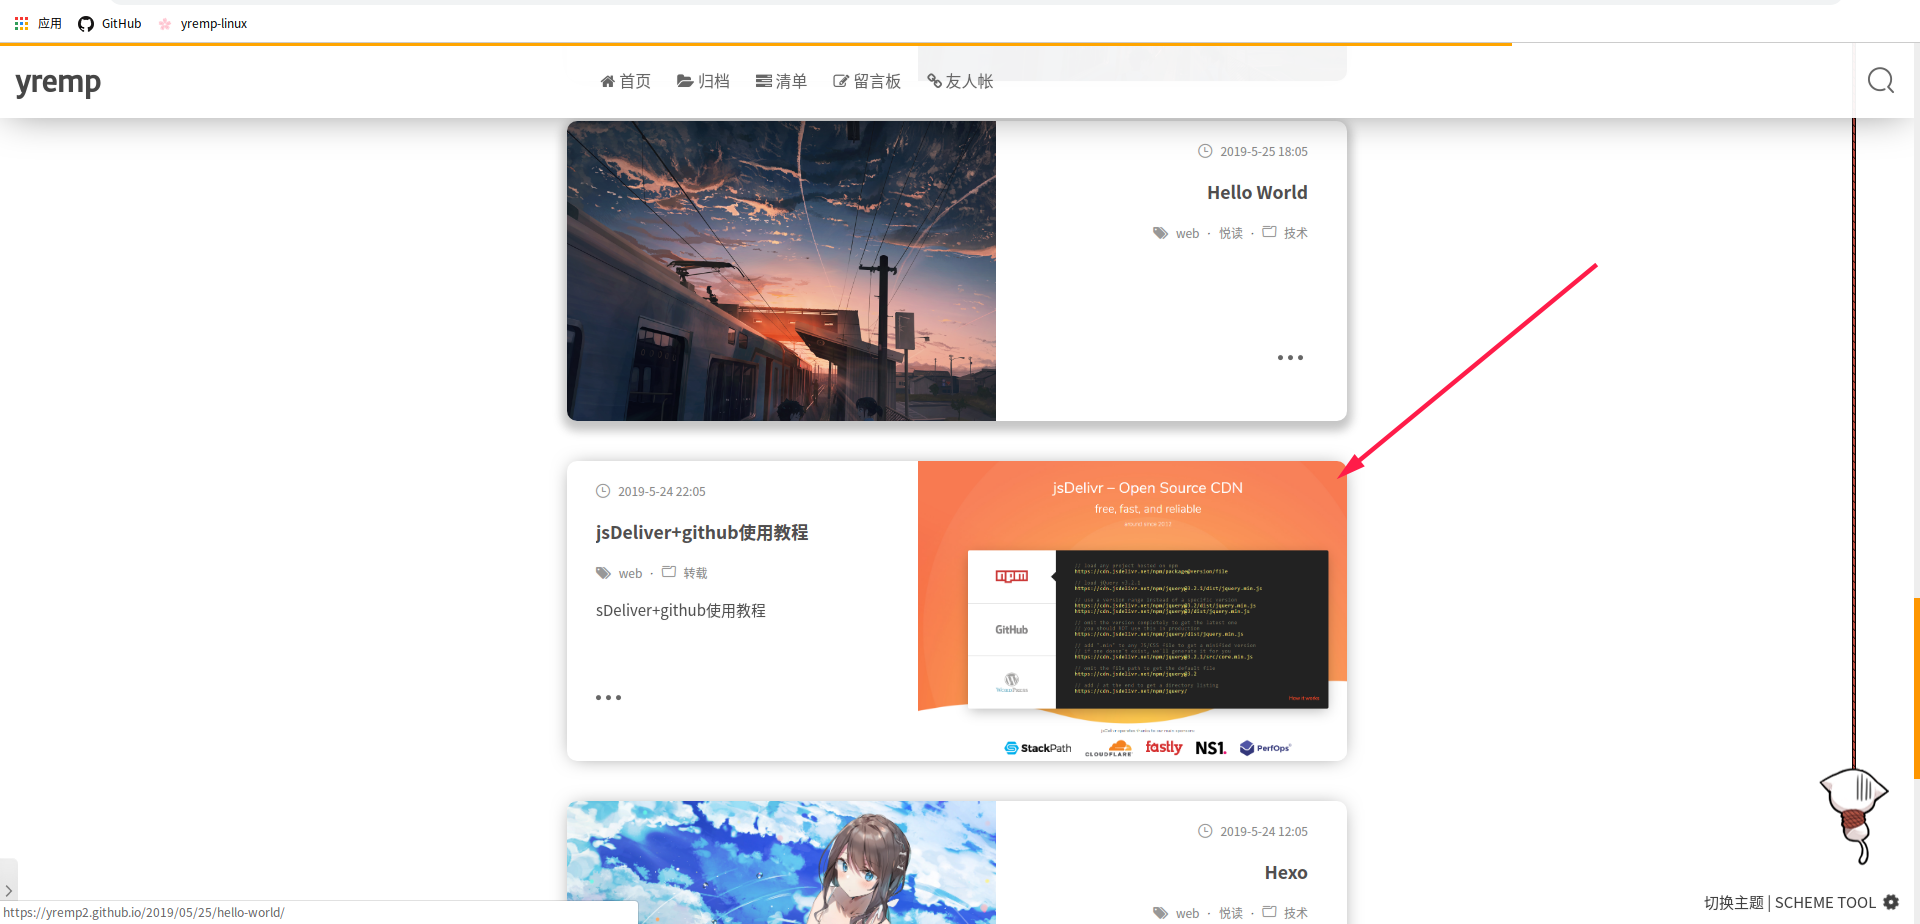The image size is (1920, 924).
Task: Open the 转载 category on jsDeliver post
Action: point(696,573)
